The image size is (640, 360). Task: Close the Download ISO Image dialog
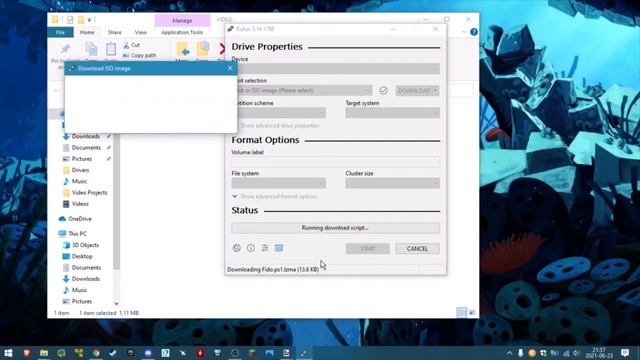tap(230, 68)
